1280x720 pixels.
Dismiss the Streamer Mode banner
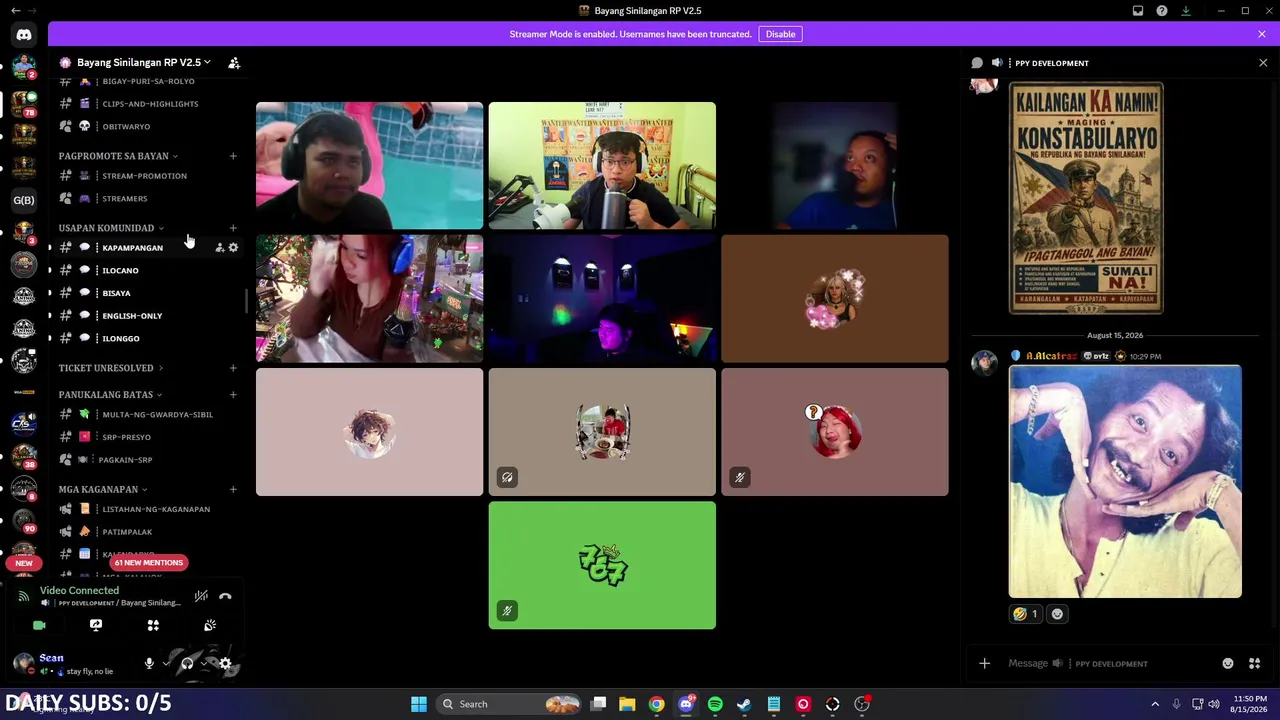coord(1262,34)
